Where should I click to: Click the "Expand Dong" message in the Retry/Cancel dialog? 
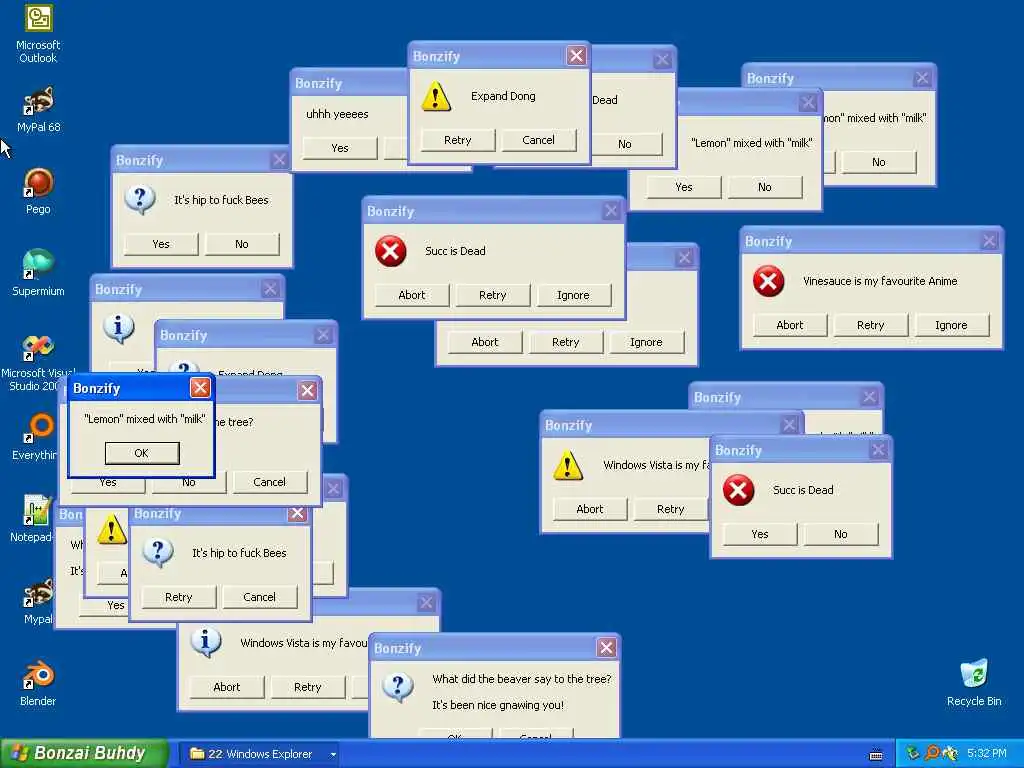point(503,96)
